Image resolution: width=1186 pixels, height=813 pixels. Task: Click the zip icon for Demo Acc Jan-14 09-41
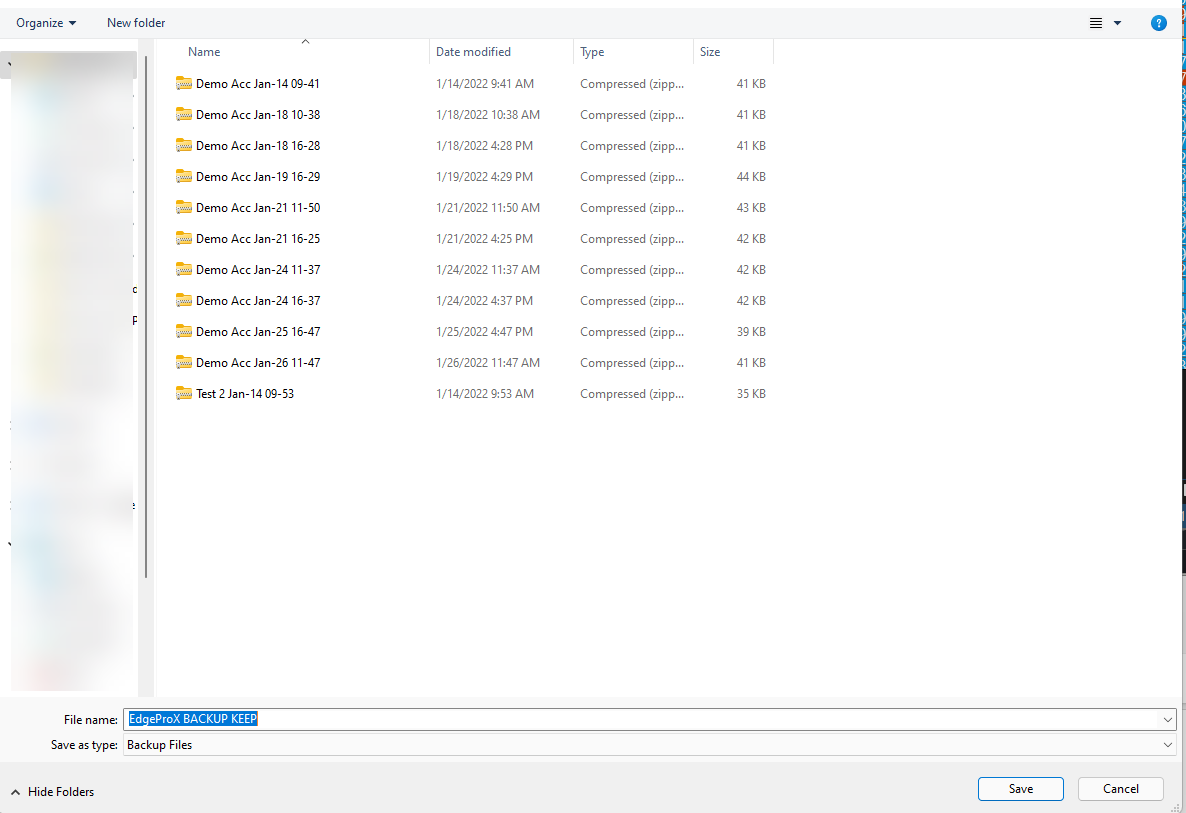click(183, 84)
